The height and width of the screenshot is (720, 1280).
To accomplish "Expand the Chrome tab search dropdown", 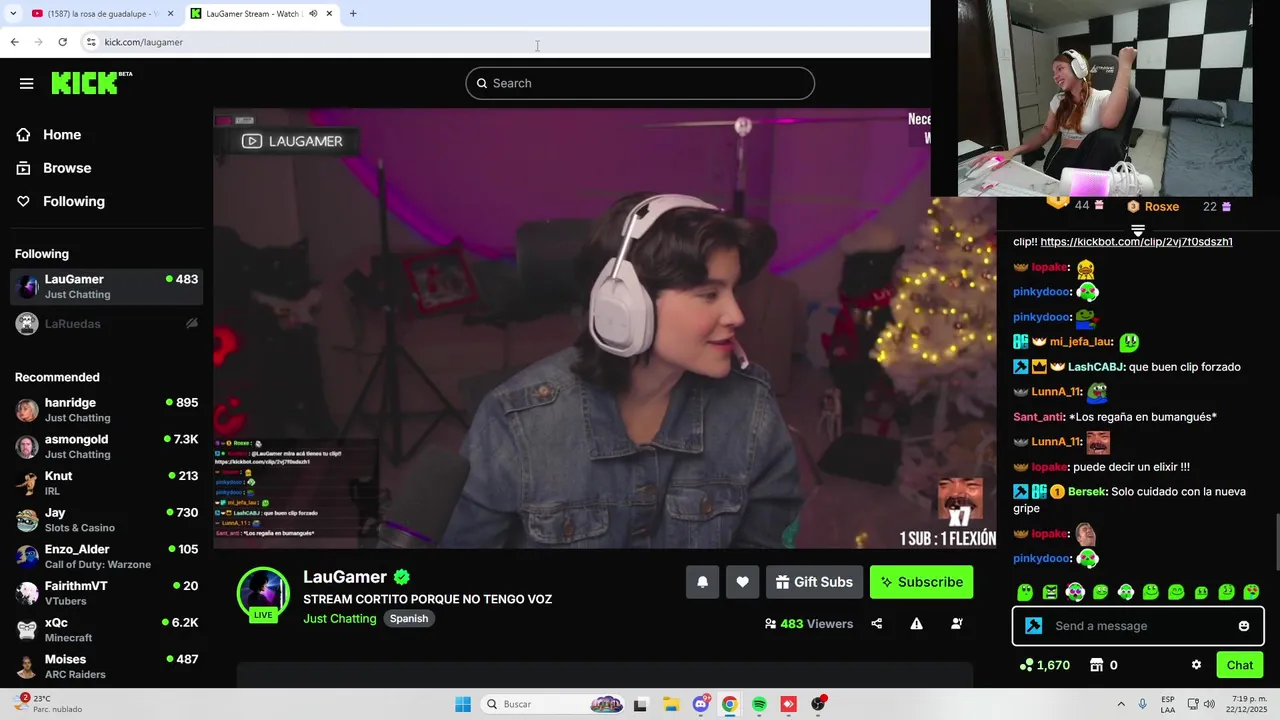I will (x=12, y=14).
